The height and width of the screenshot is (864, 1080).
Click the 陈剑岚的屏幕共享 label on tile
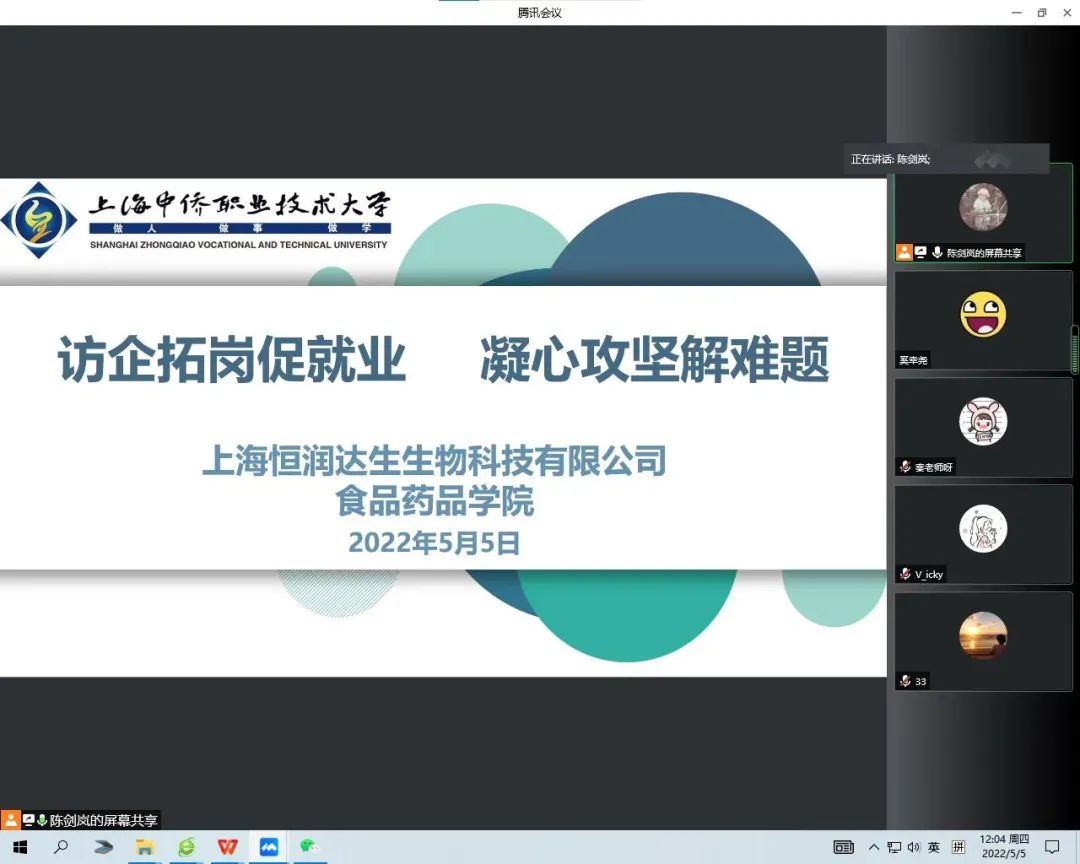coord(984,253)
